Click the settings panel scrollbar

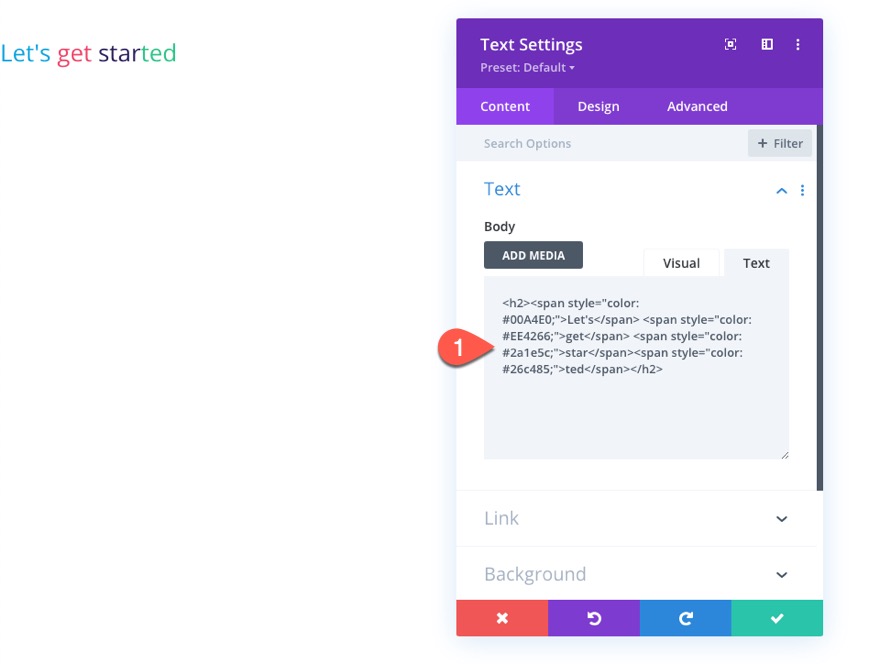(819, 308)
